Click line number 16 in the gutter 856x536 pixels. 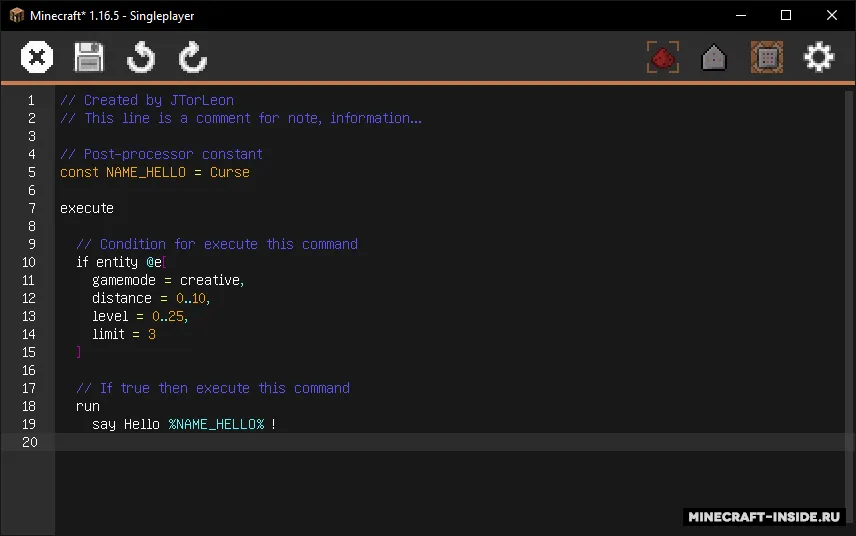(28, 371)
